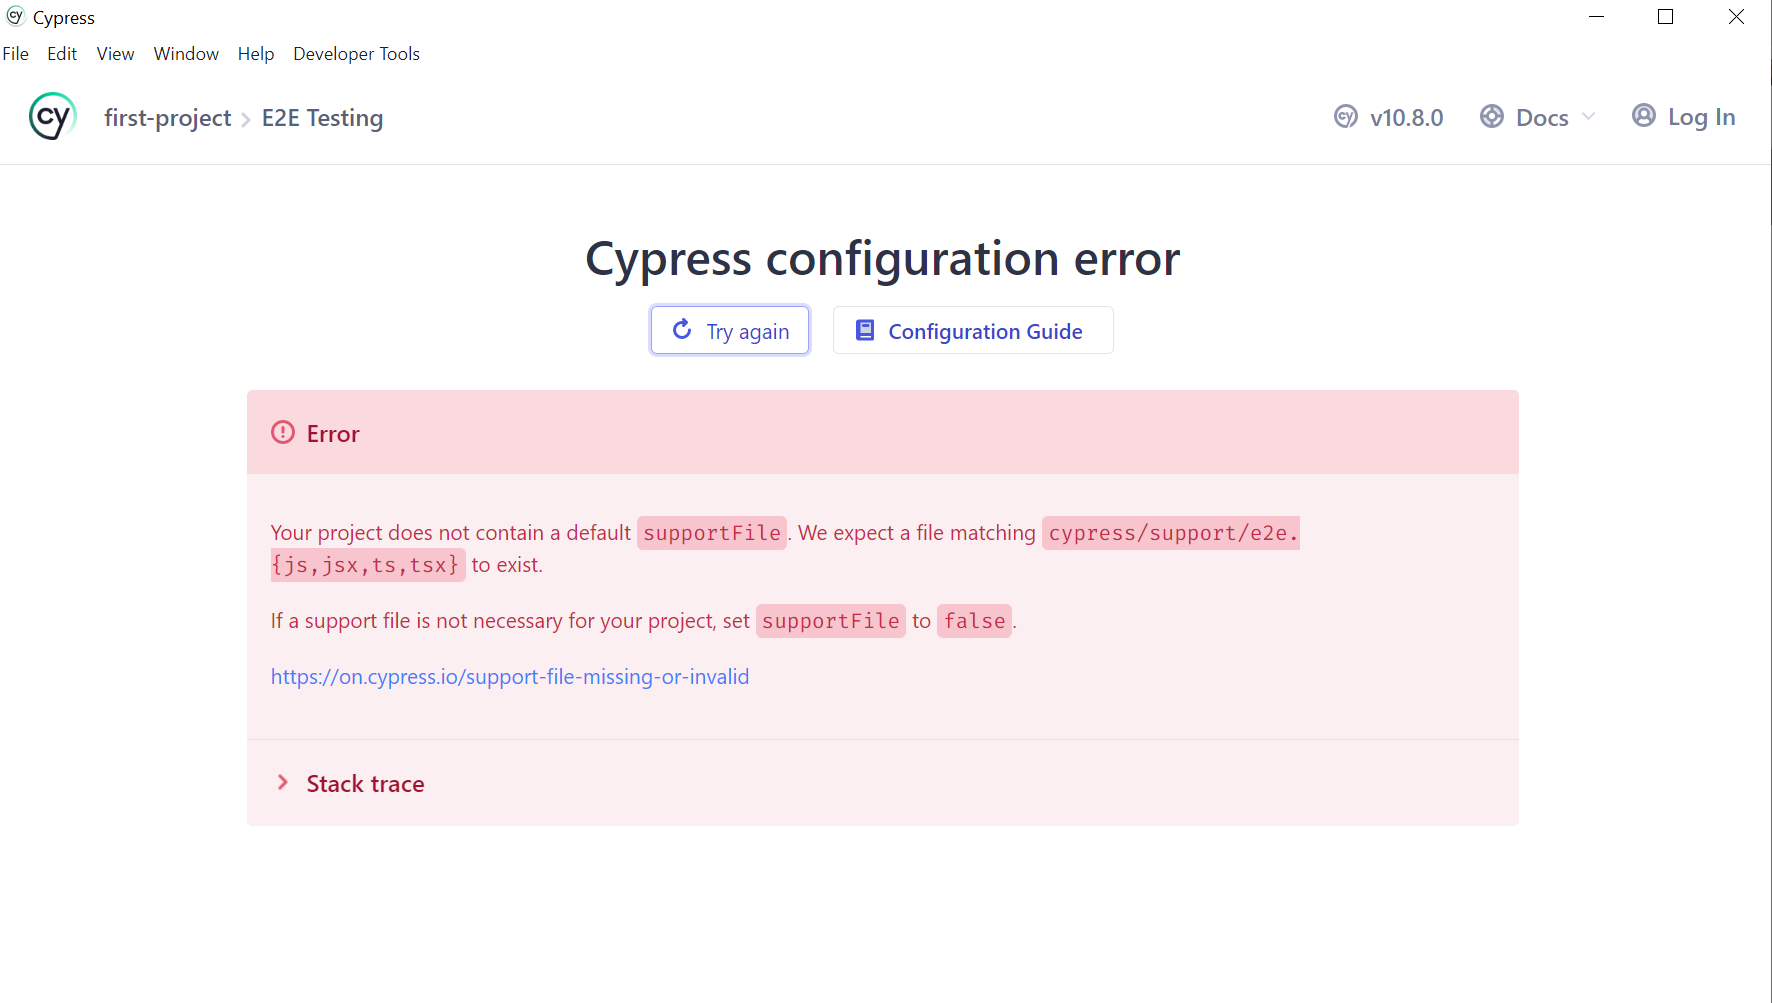Open the File menu
Viewport: 1772px width, 1003px height.
point(15,54)
